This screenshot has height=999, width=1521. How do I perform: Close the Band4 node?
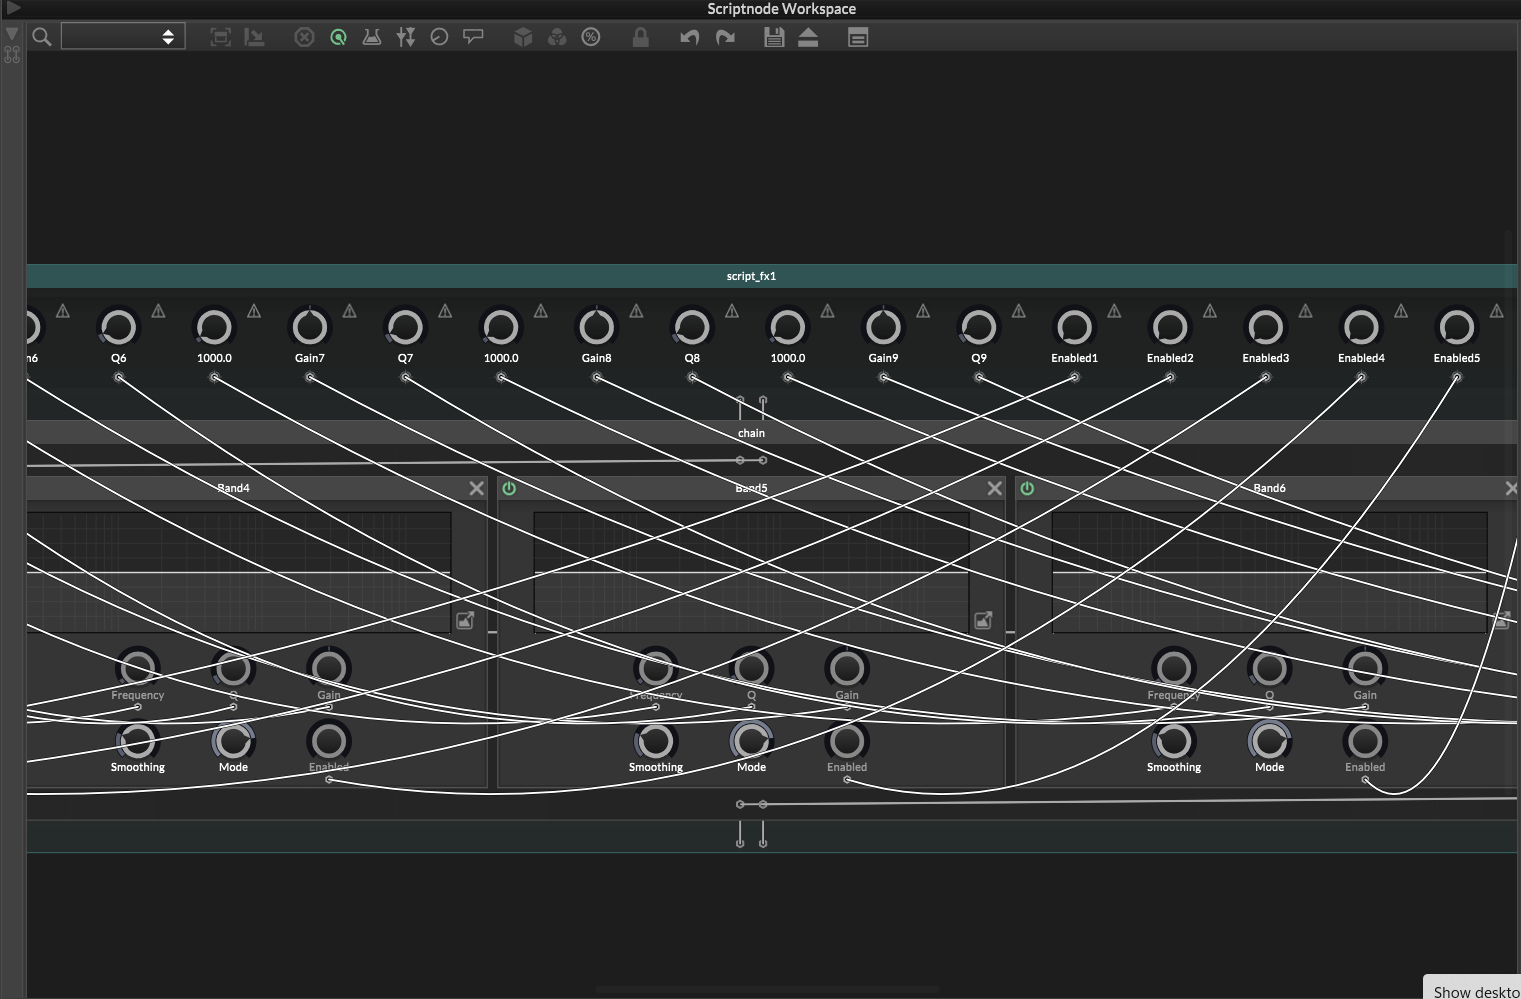click(476, 488)
